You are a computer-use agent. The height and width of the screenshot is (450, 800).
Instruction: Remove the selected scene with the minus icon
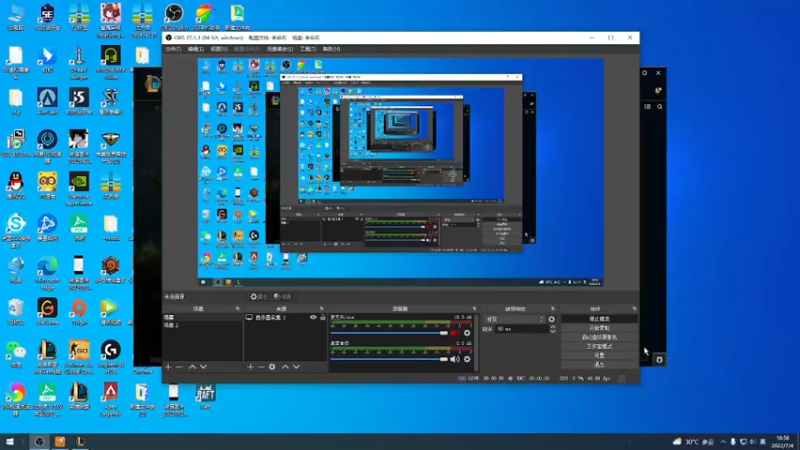[x=179, y=367]
